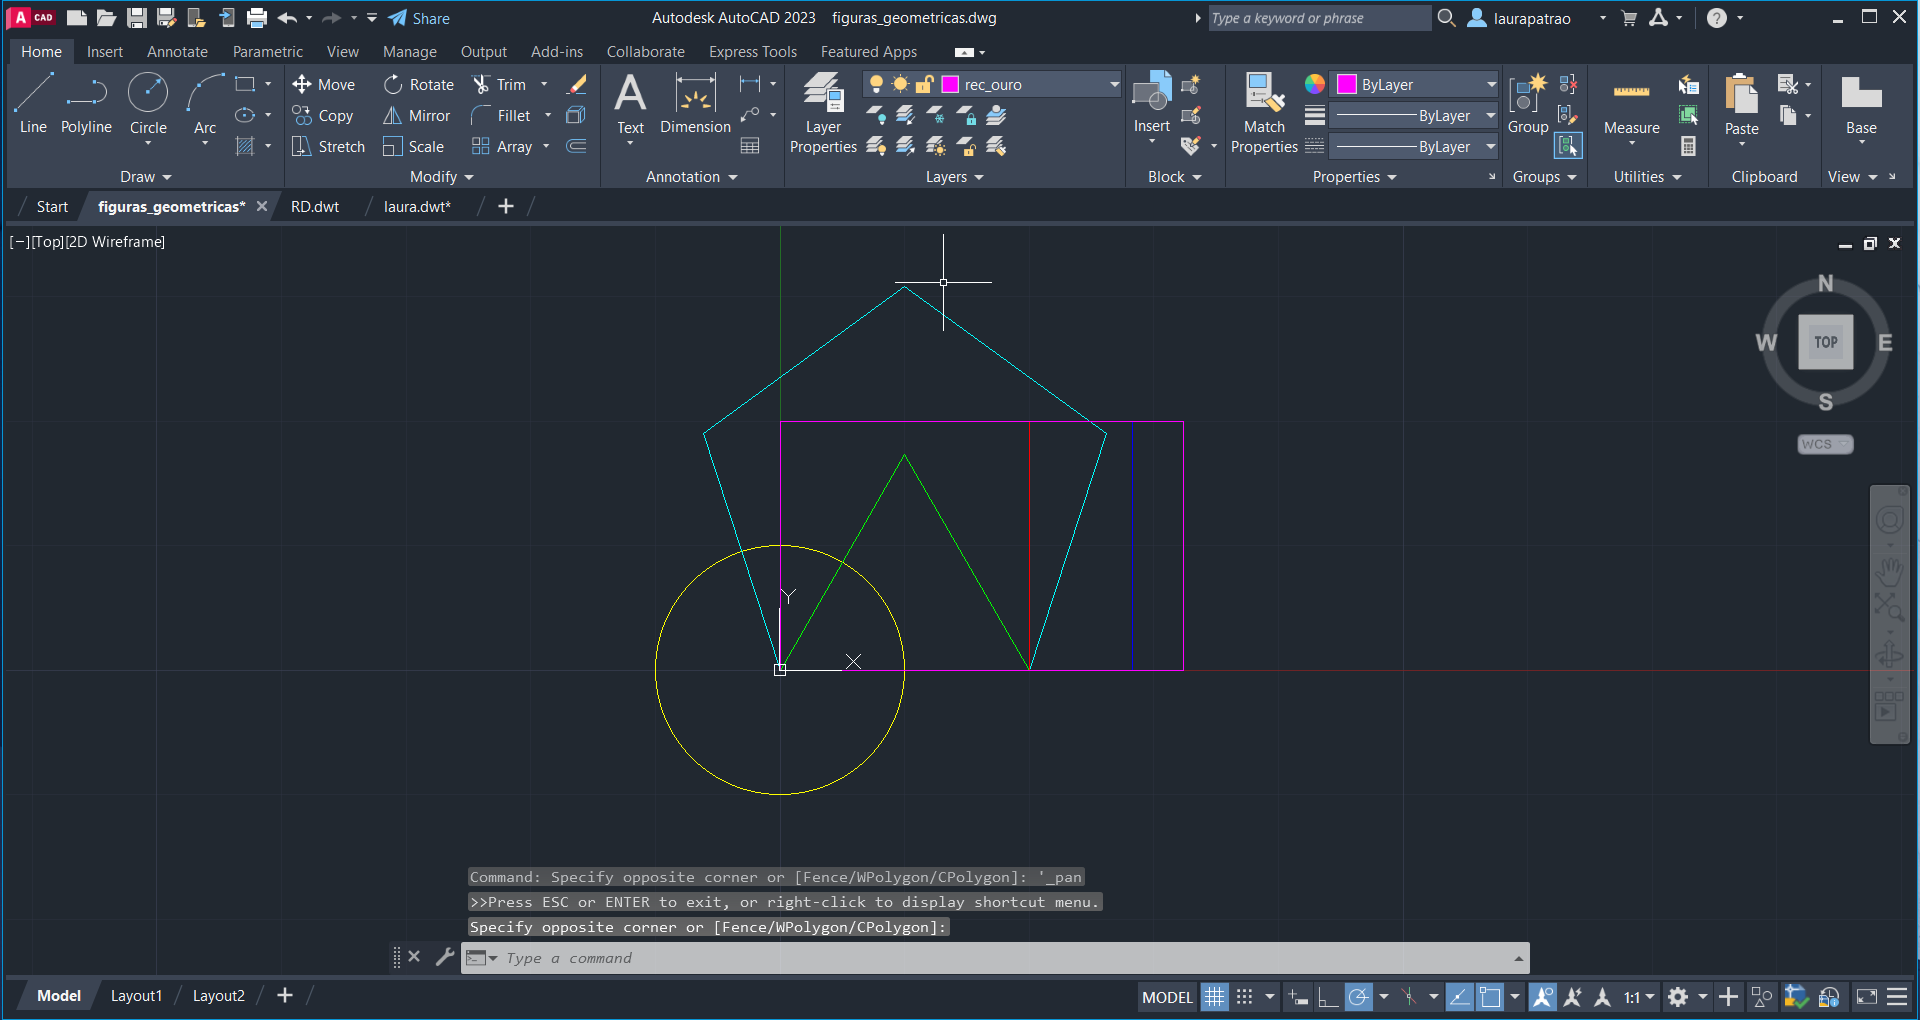This screenshot has width=1920, height=1020.
Task: Switch to the RD.dwt drawing tab
Action: (315, 206)
